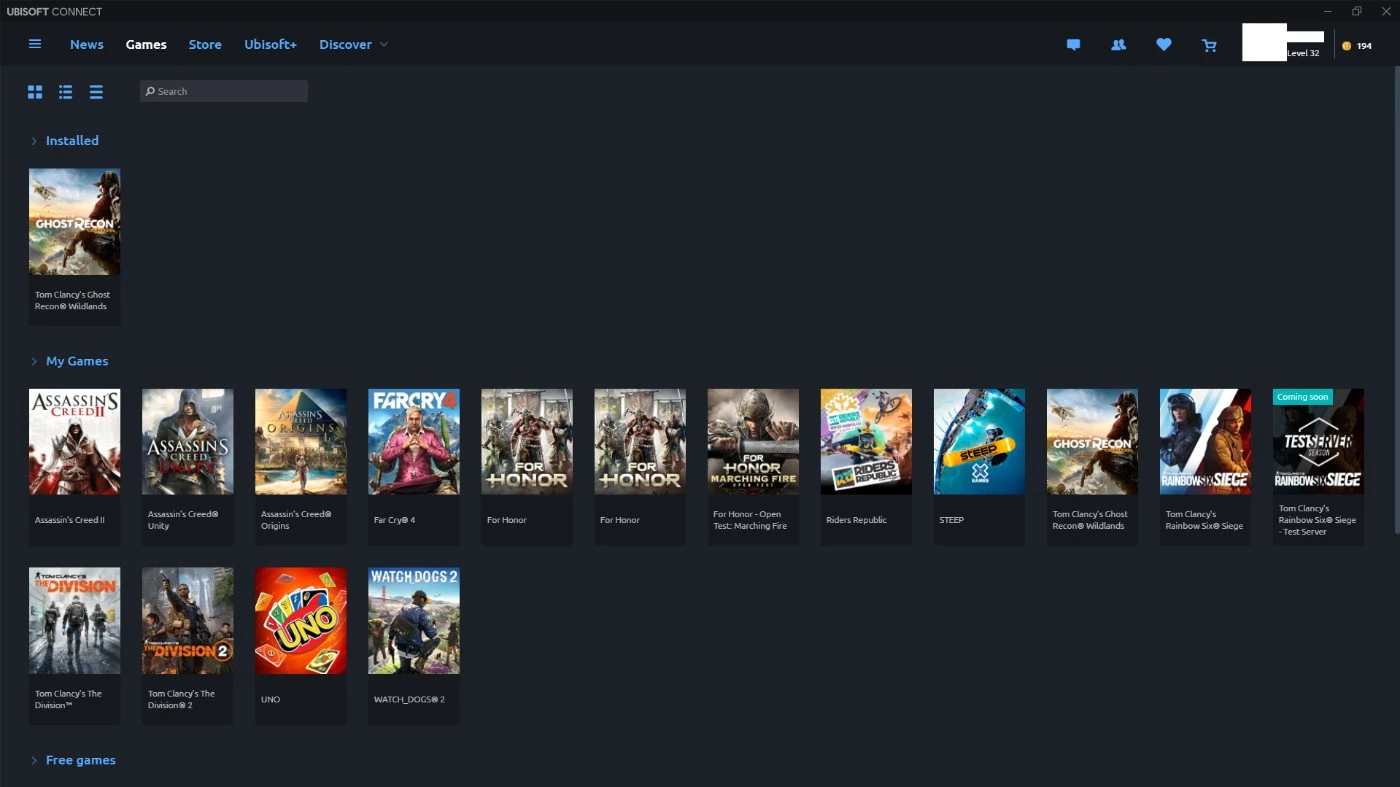
Task: Click the vertical scrollbar on the right
Action: (1395, 300)
